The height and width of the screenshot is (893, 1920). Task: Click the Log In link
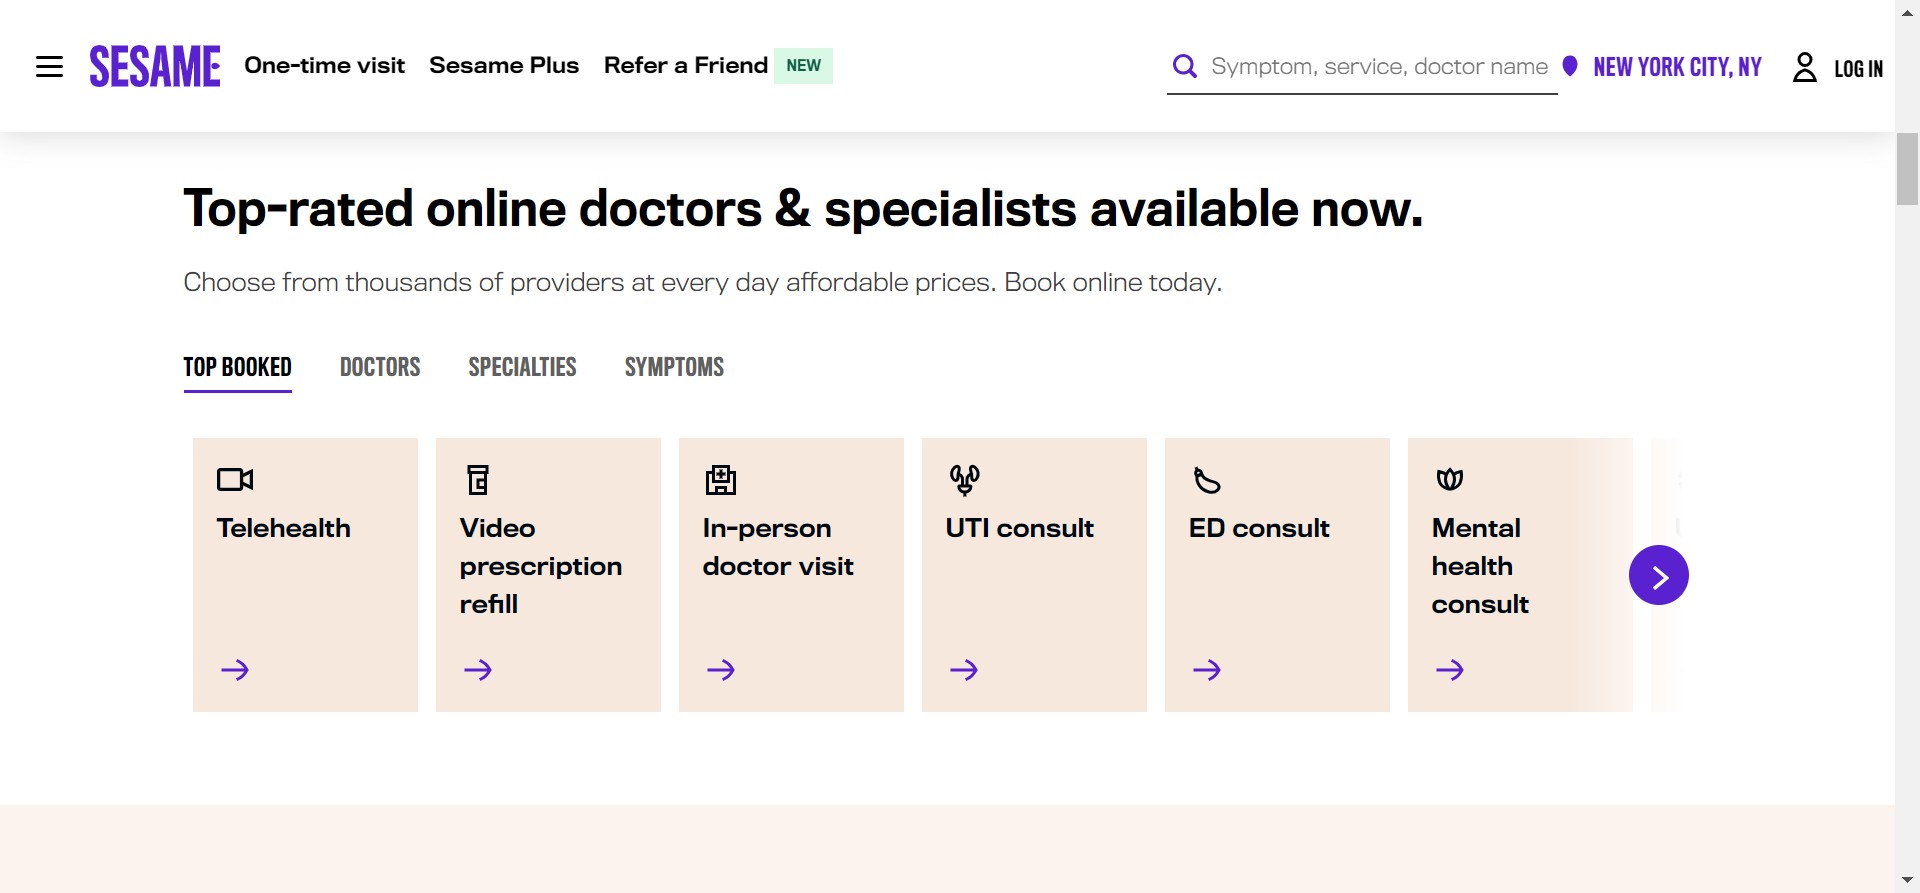tap(1858, 68)
